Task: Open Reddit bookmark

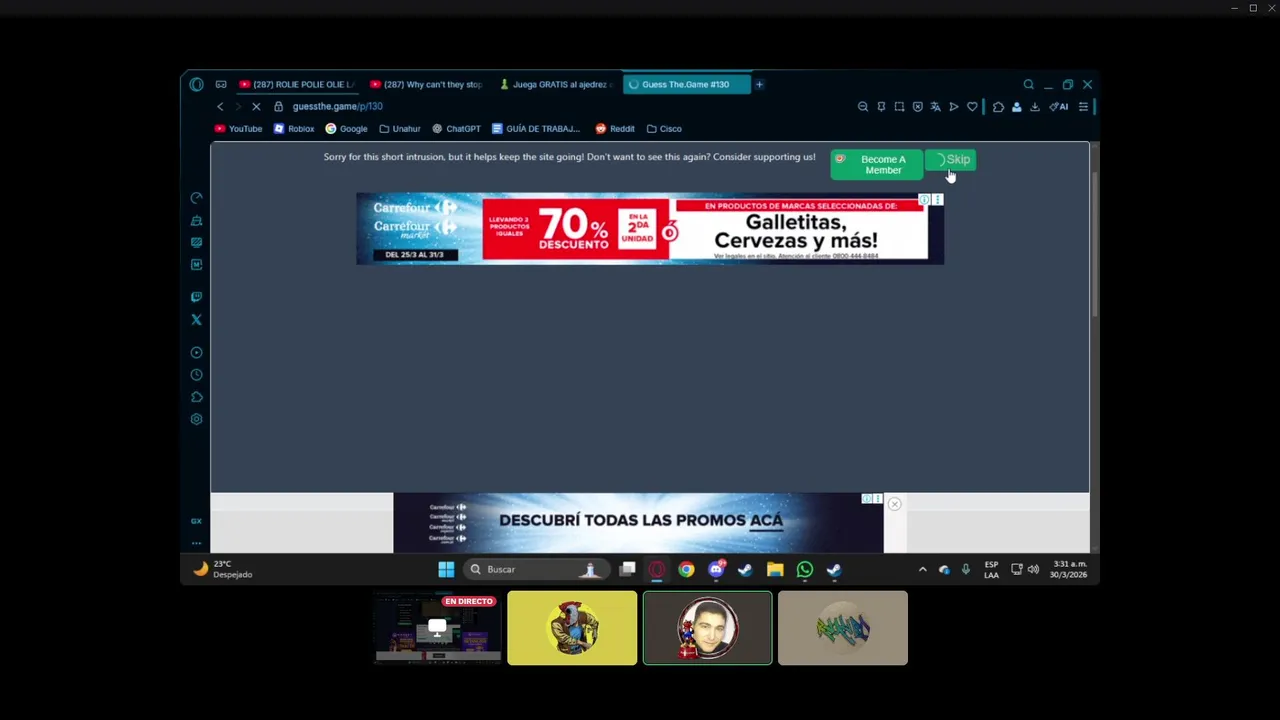Action: (x=615, y=129)
